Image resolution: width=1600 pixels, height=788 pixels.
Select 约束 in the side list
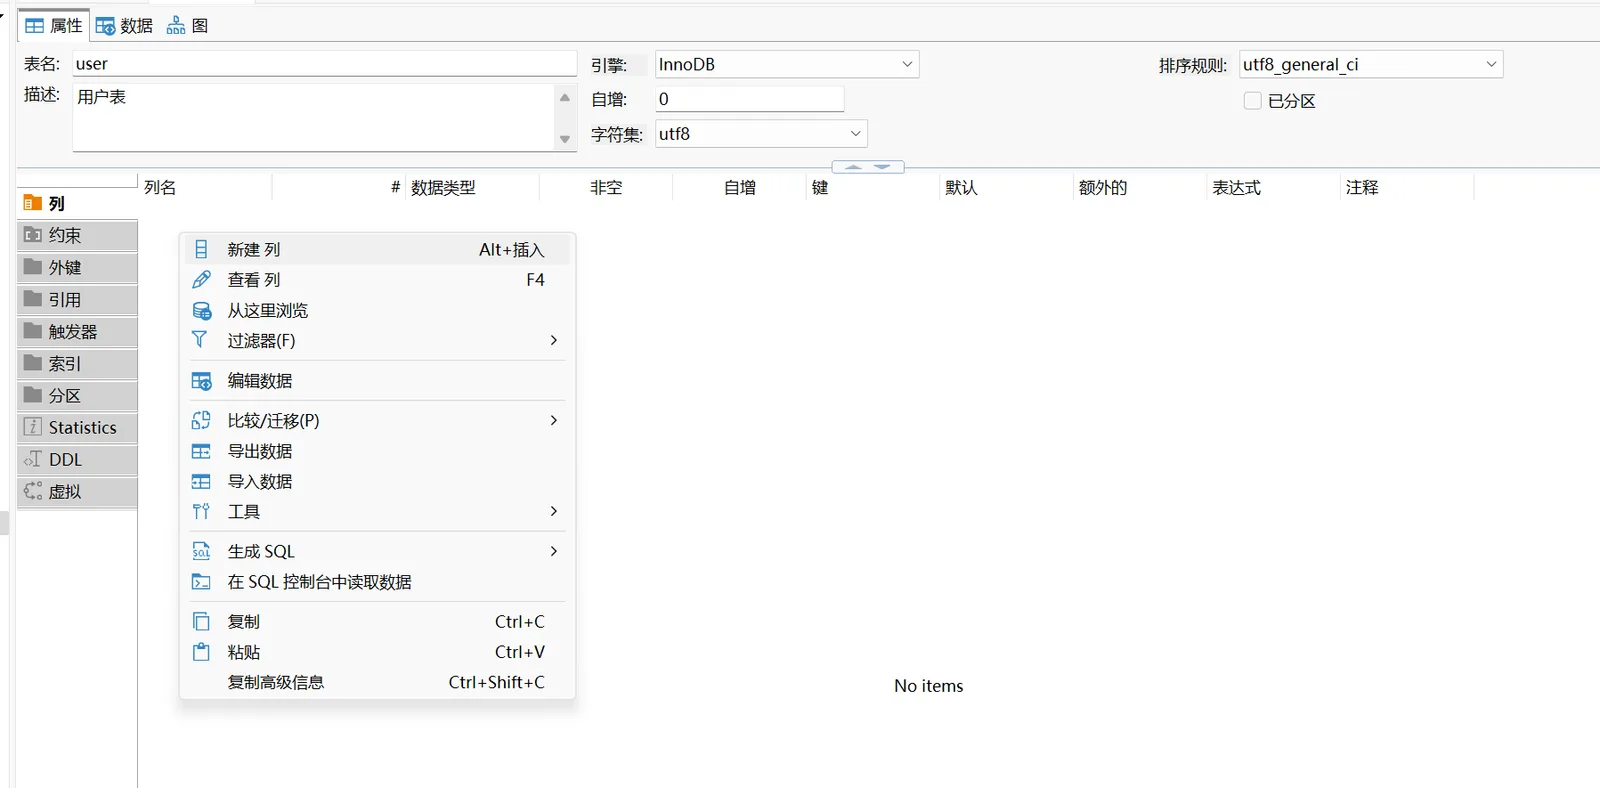pyautogui.click(x=77, y=235)
